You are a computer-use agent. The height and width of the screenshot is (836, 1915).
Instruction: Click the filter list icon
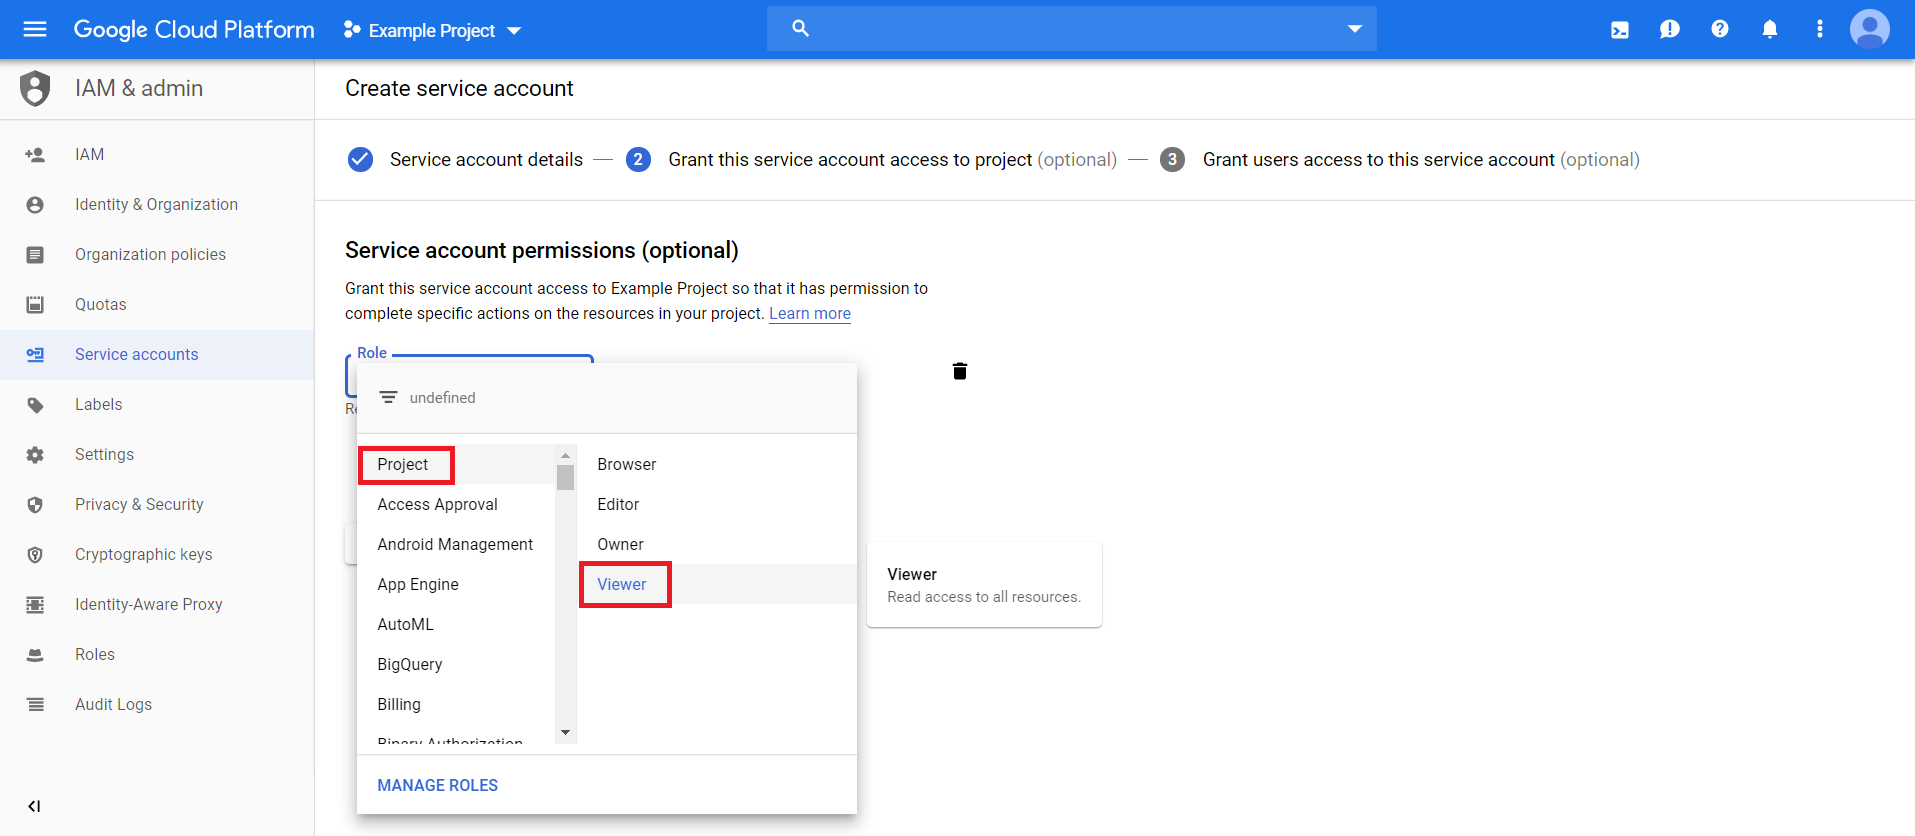pyautogui.click(x=388, y=397)
